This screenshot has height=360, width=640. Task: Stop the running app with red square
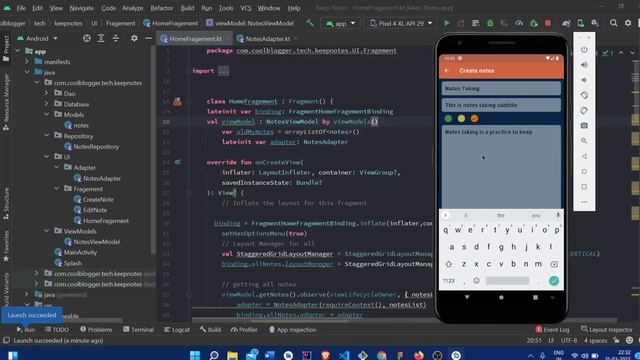(548, 23)
